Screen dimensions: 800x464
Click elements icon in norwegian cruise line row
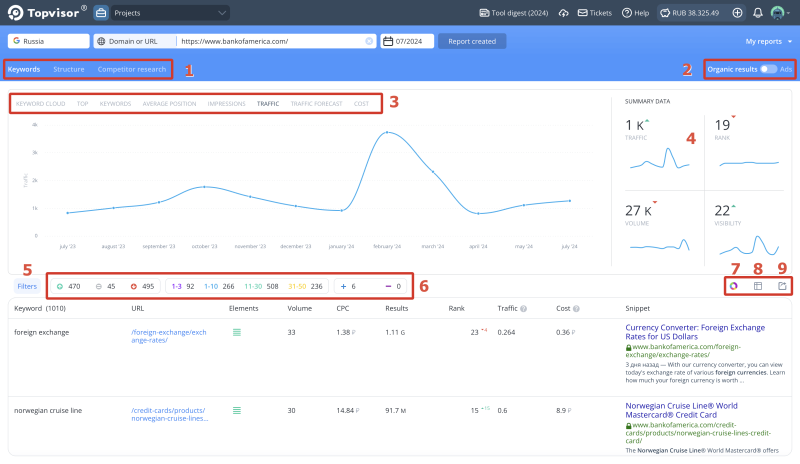coord(237,410)
